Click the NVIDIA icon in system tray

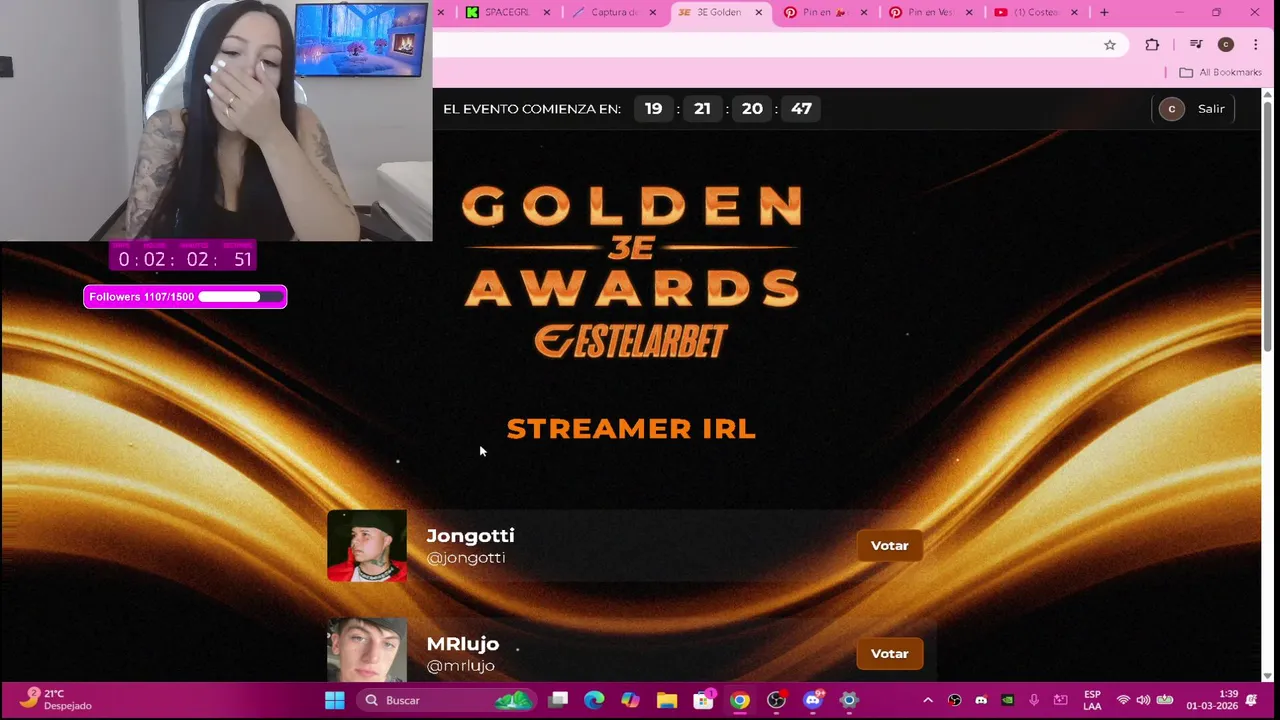click(x=1008, y=700)
